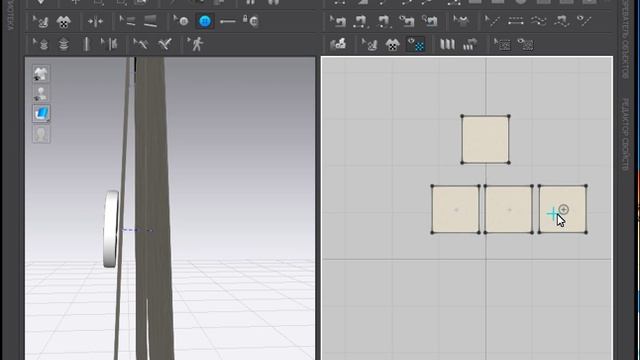Select the Zipper tool vertical bar icon

point(86,44)
